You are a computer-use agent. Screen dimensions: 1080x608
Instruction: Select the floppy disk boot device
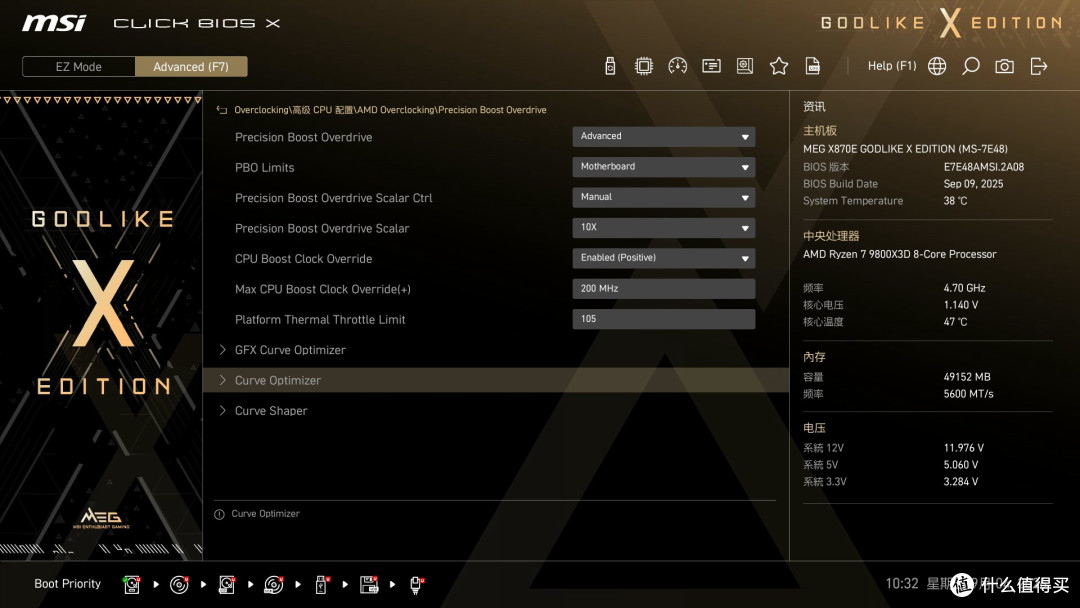(x=369, y=585)
